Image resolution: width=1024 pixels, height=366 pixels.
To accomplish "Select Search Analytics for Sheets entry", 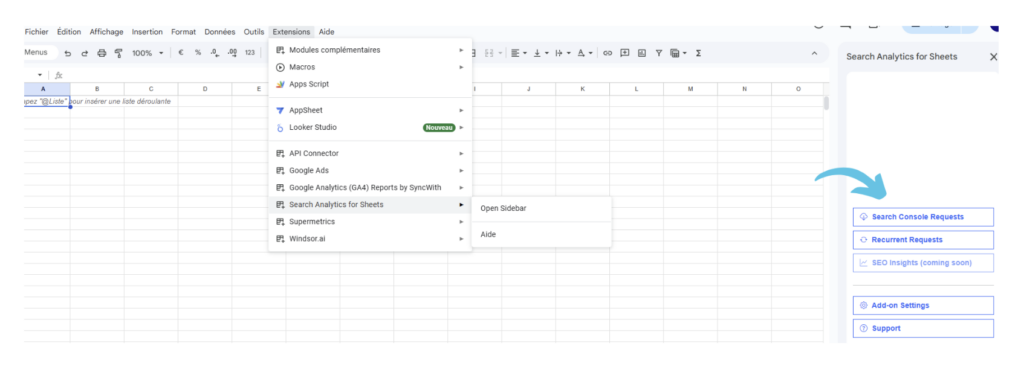I will (x=370, y=205).
